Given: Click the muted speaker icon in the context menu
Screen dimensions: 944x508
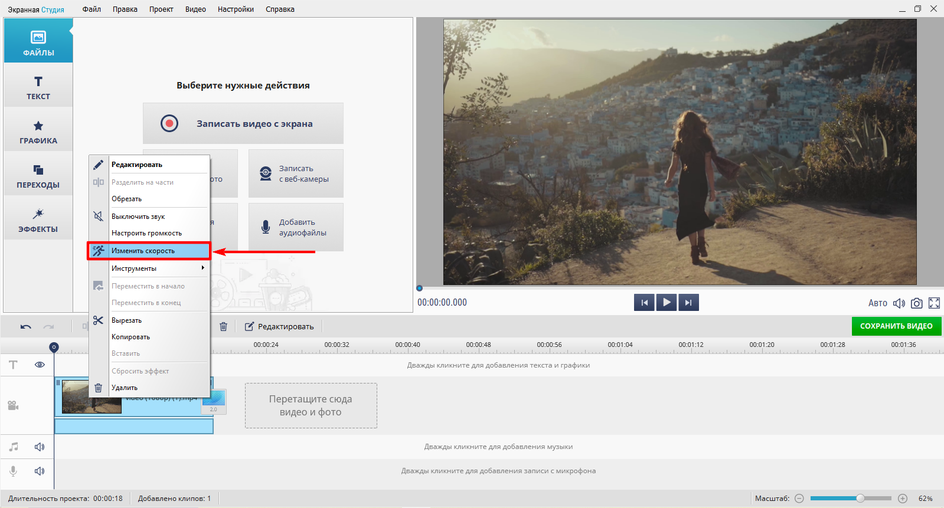Looking at the screenshot, I should pyautogui.click(x=98, y=215).
